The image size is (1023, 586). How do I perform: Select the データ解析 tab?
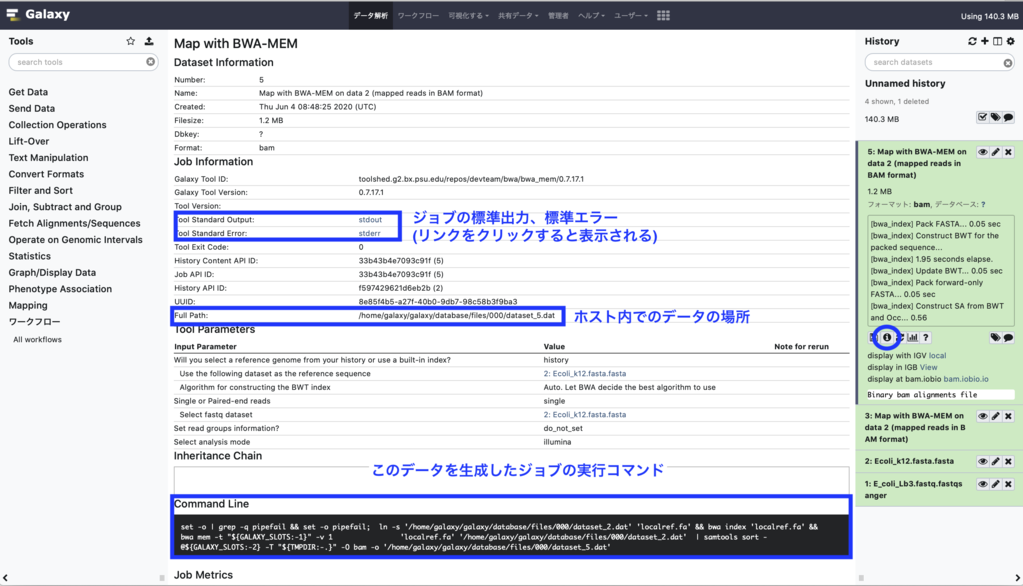pyautogui.click(x=371, y=16)
